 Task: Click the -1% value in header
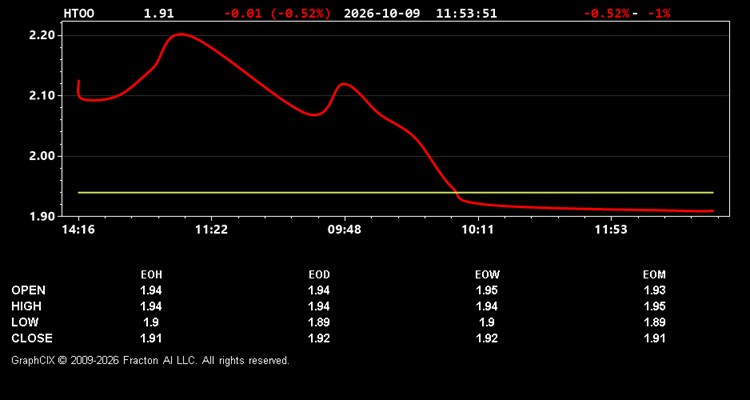(659, 13)
